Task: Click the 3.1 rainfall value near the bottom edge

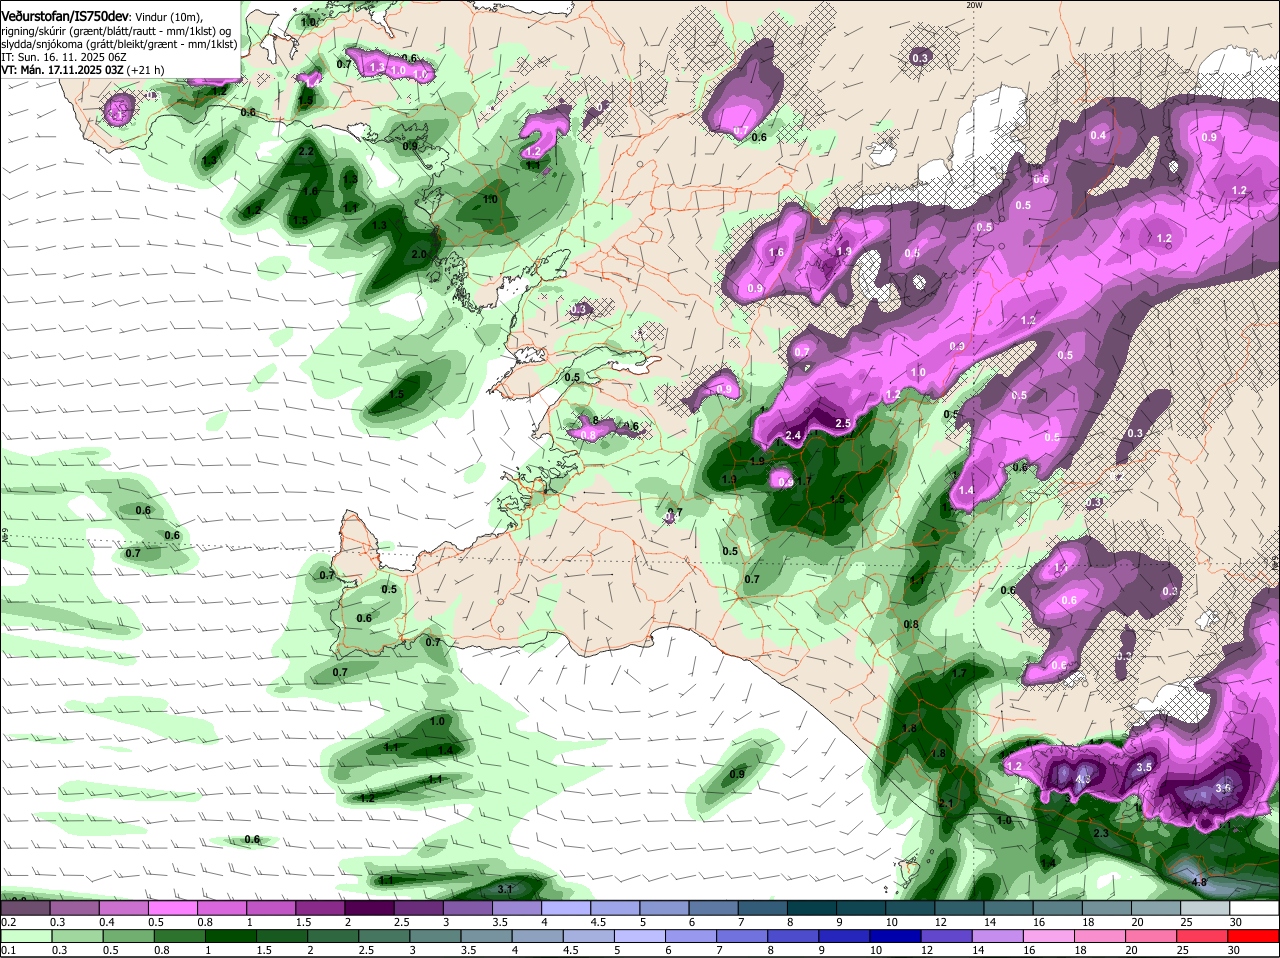Action: click(x=505, y=889)
